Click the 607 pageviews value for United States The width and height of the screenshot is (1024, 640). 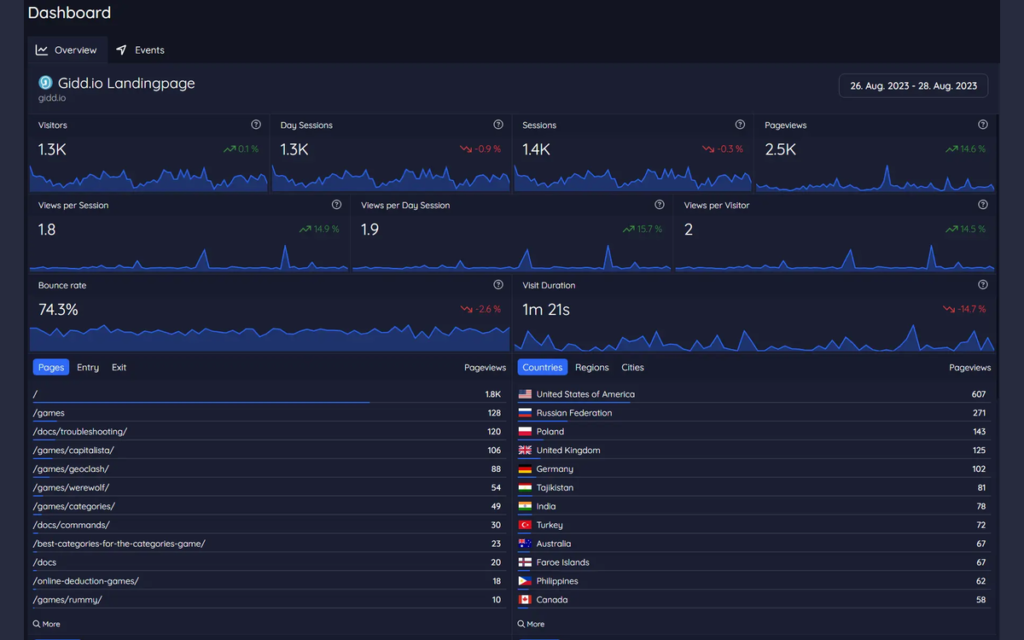pyautogui.click(x=978, y=394)
